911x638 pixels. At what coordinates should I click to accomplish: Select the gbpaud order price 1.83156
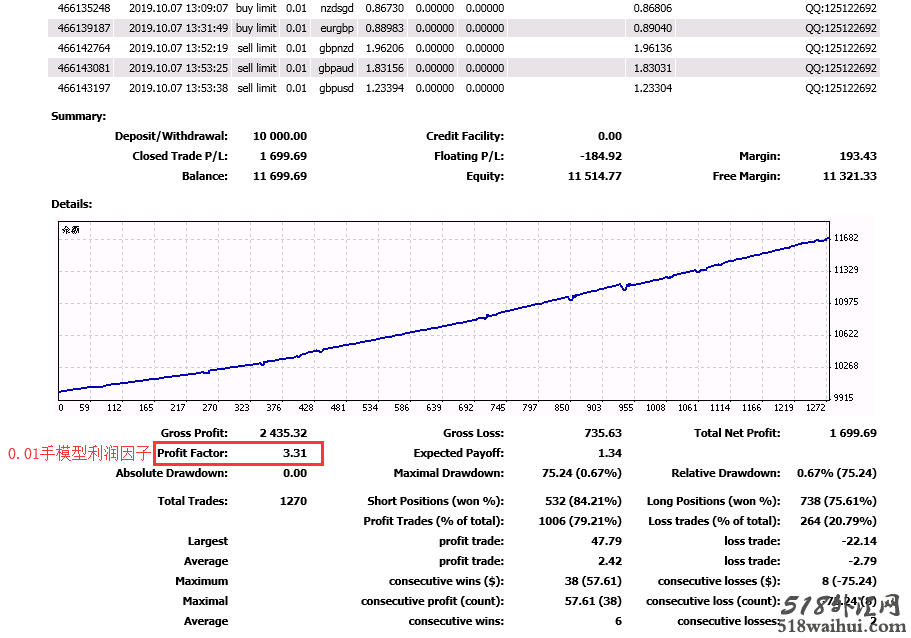(x=385, y=68)
